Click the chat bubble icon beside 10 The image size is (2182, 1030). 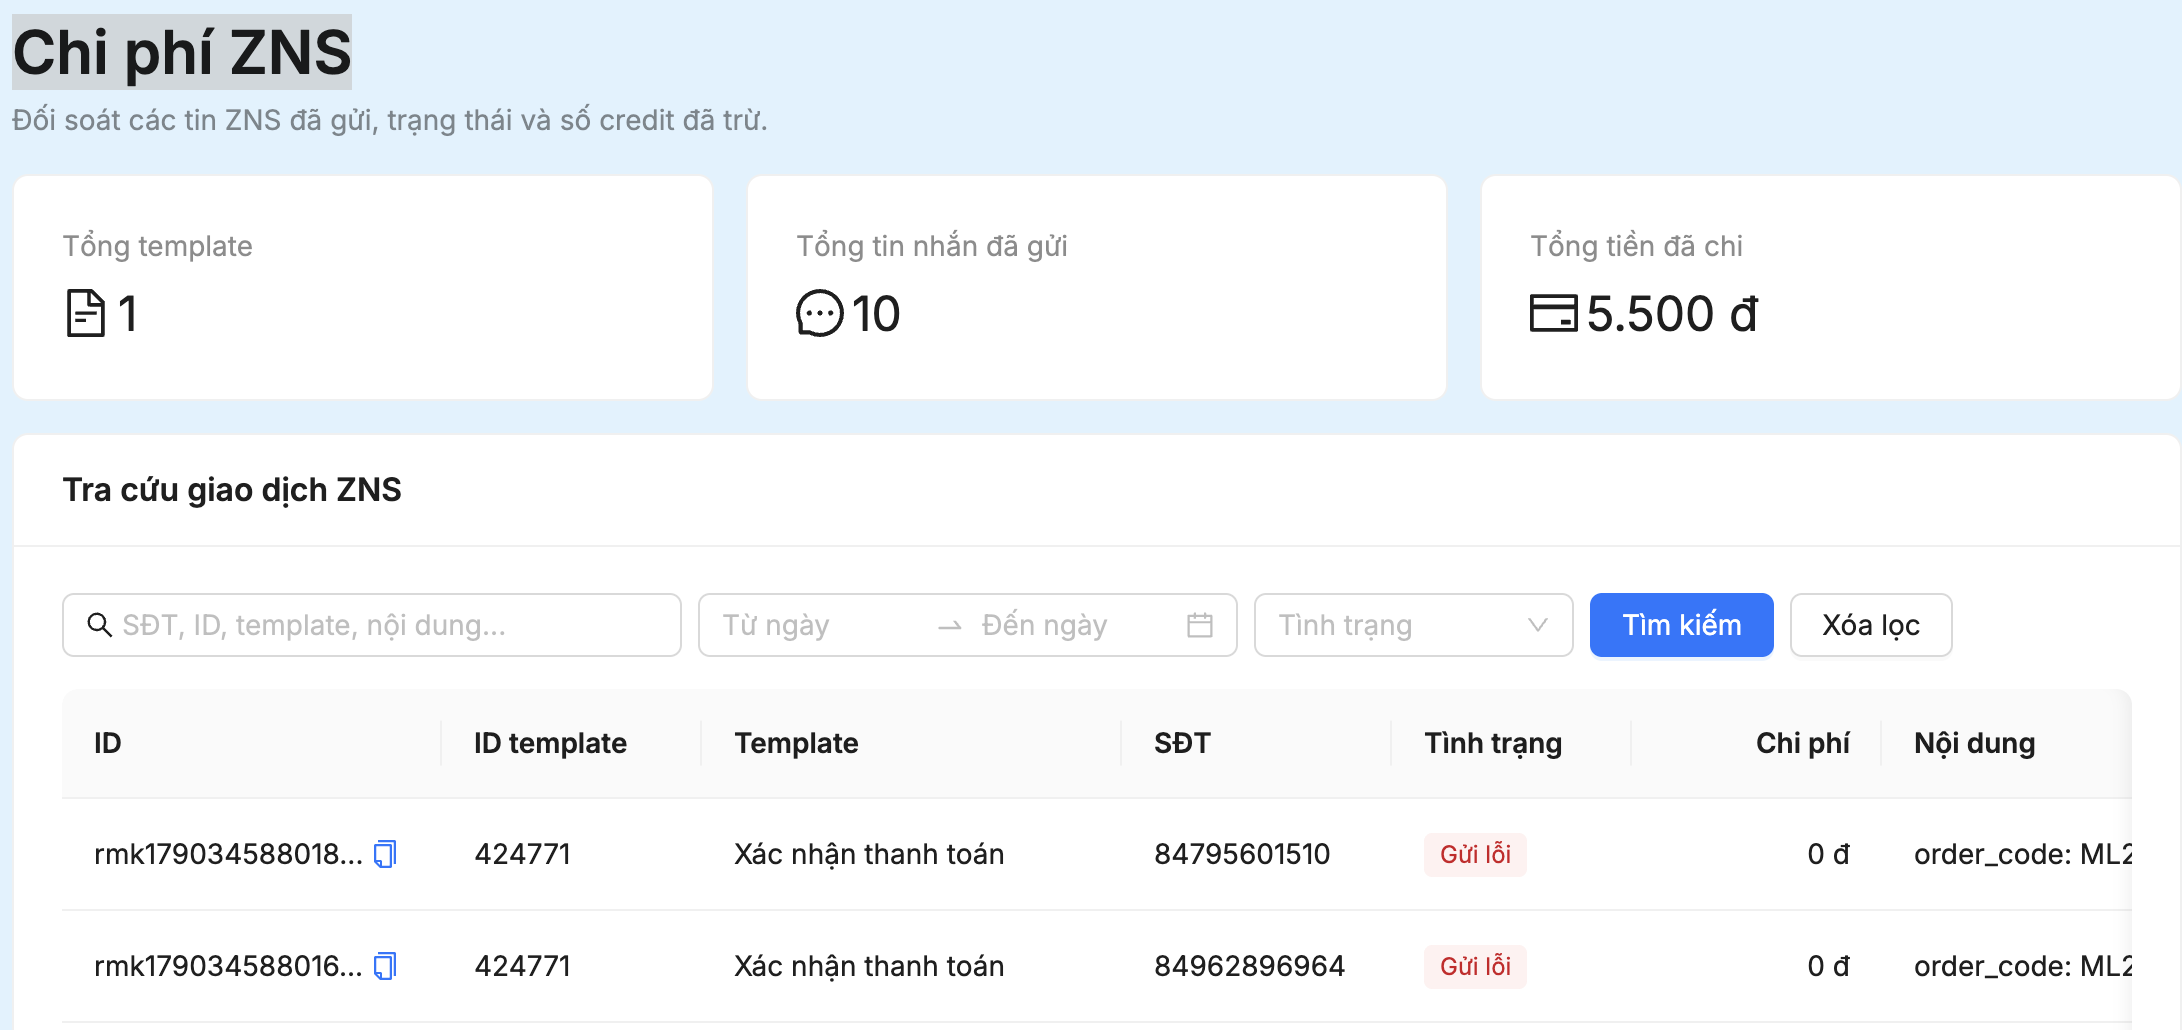820,313
